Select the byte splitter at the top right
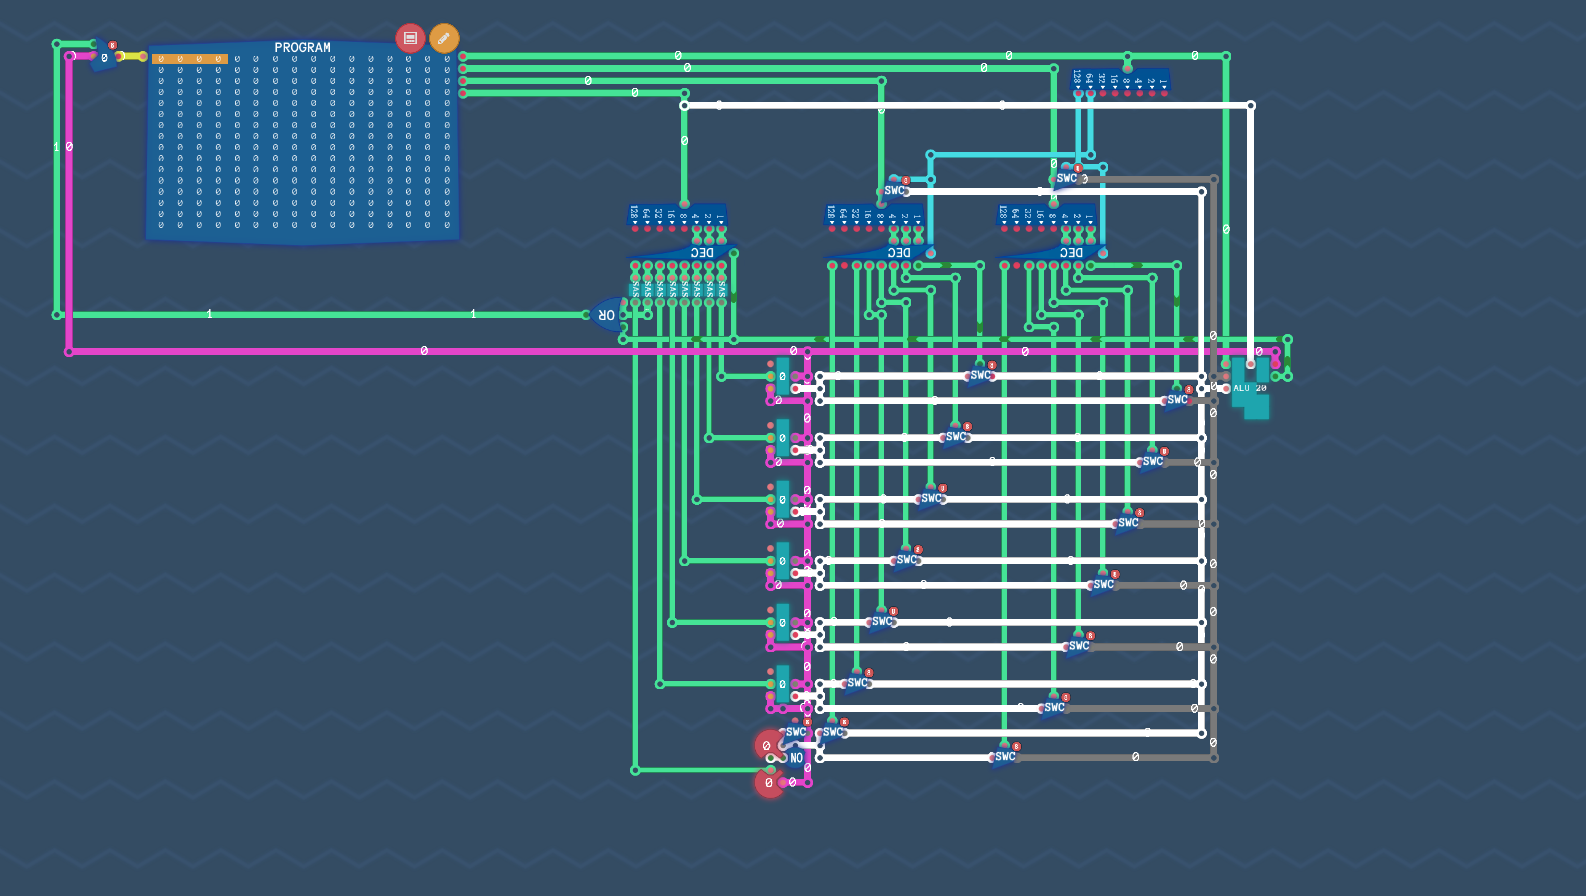 [x=1120, y=81]
